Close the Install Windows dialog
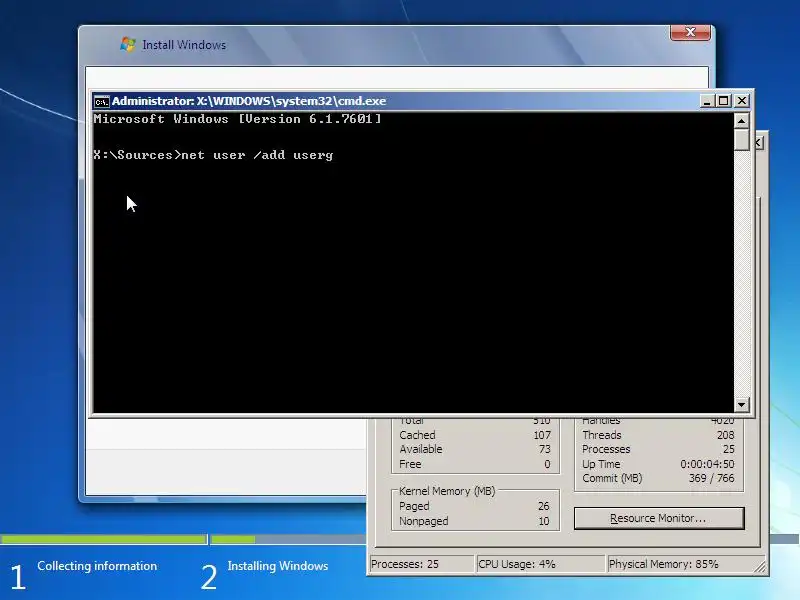The image size is (800, 600). point(690,32)
